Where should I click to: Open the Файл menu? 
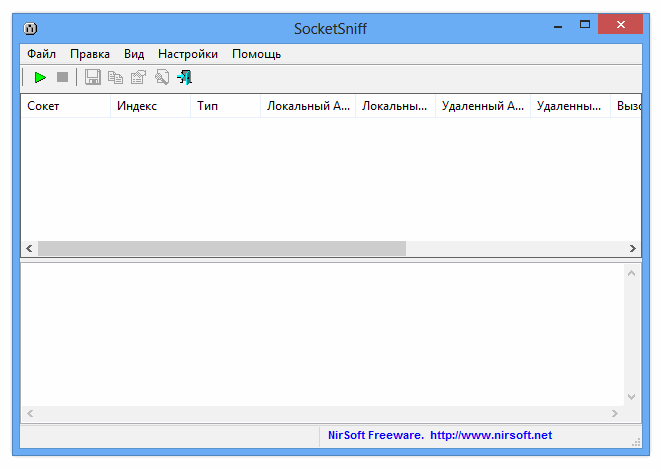point(41,54)
